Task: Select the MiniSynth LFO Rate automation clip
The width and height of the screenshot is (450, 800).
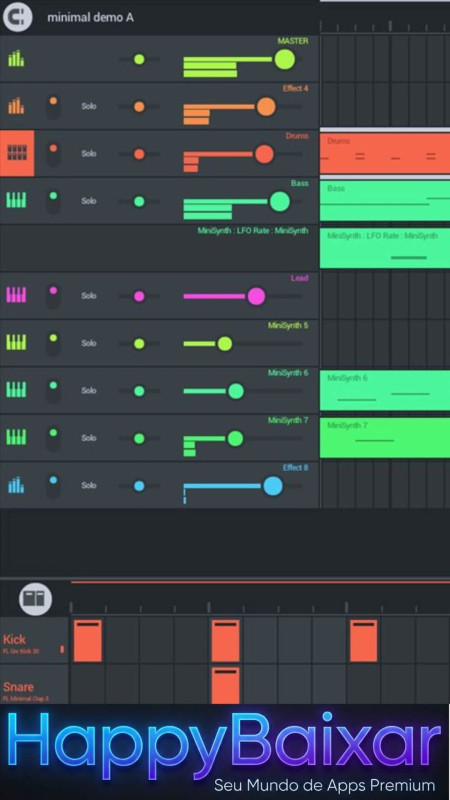Action: 385,248
